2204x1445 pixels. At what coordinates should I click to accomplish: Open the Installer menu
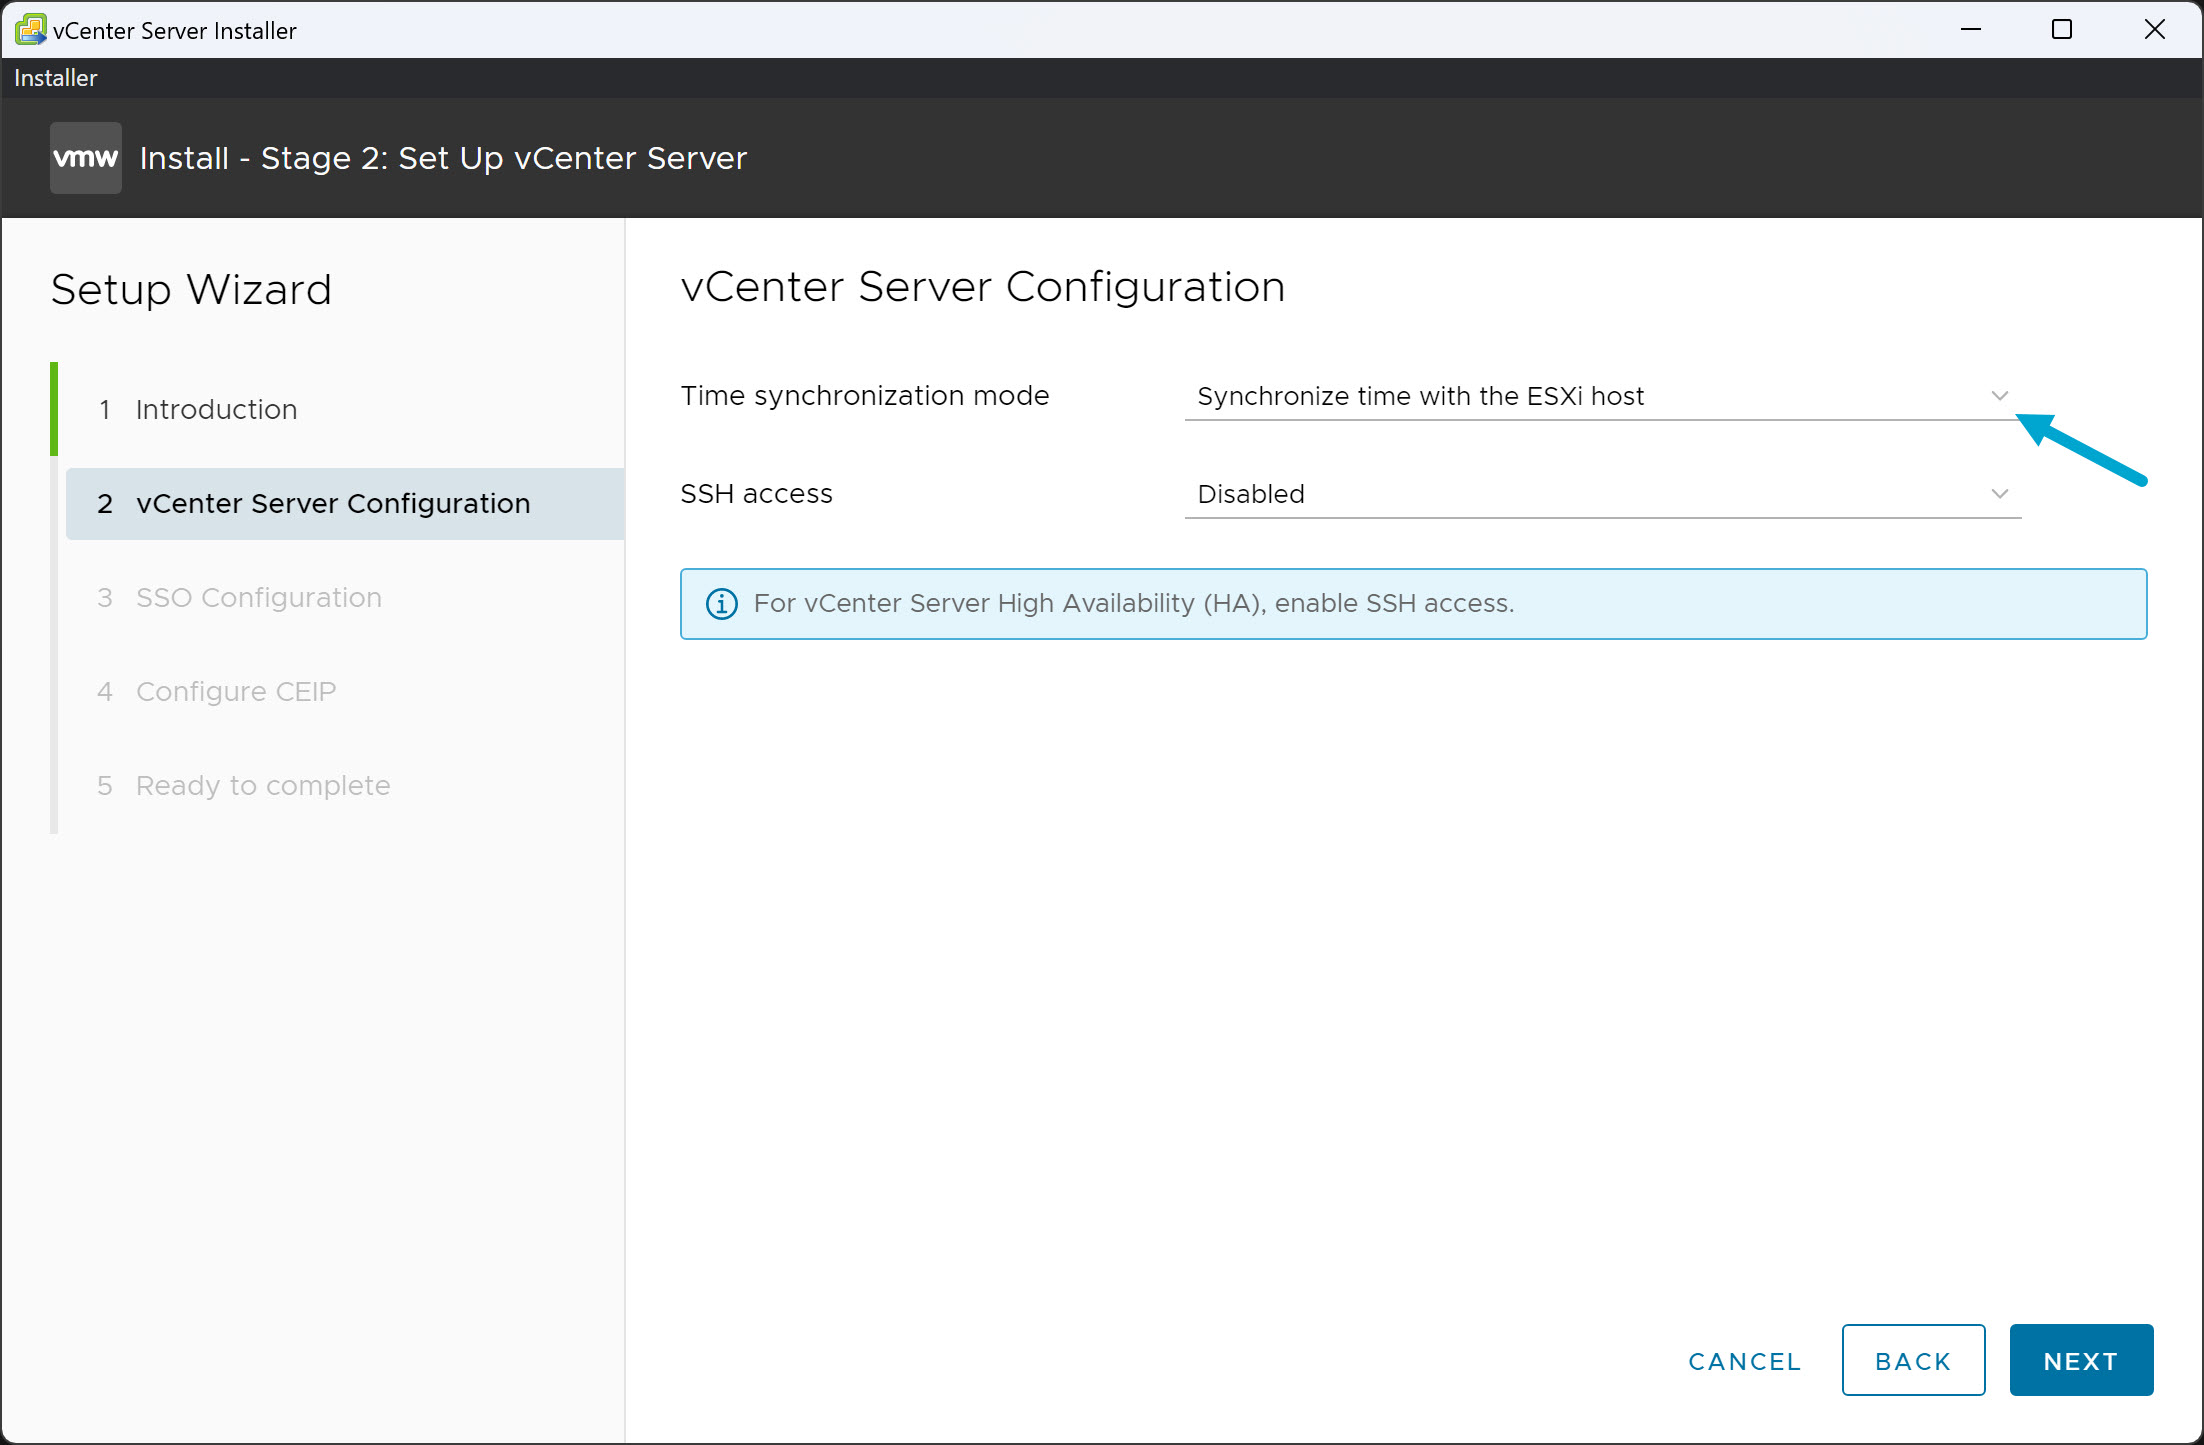[55, 77]
